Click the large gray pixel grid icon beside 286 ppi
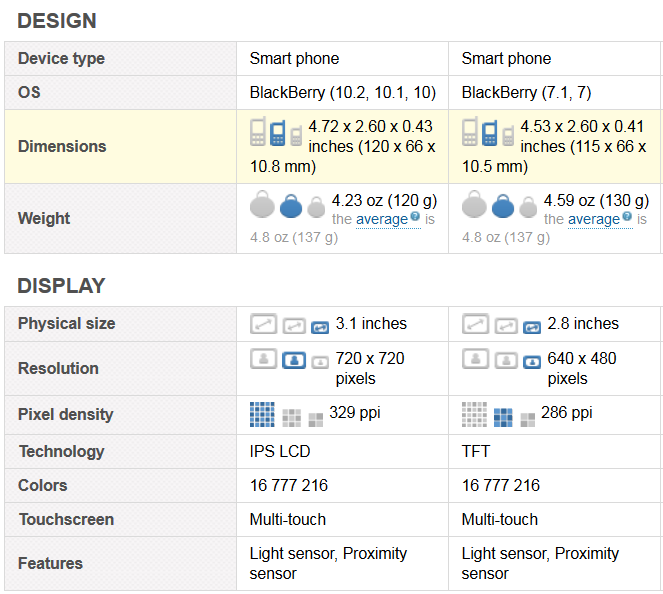The image size is (663, 594). pos(474,414)
